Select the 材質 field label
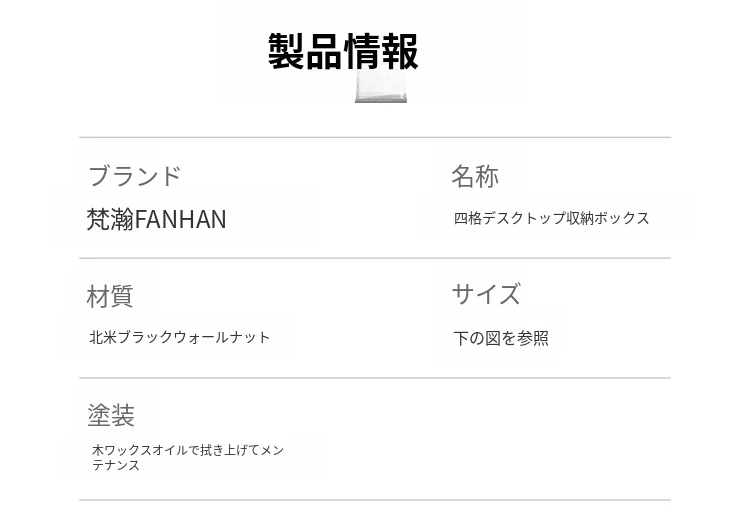This screenshot has height=522, width=750. (x=110, y=296)
